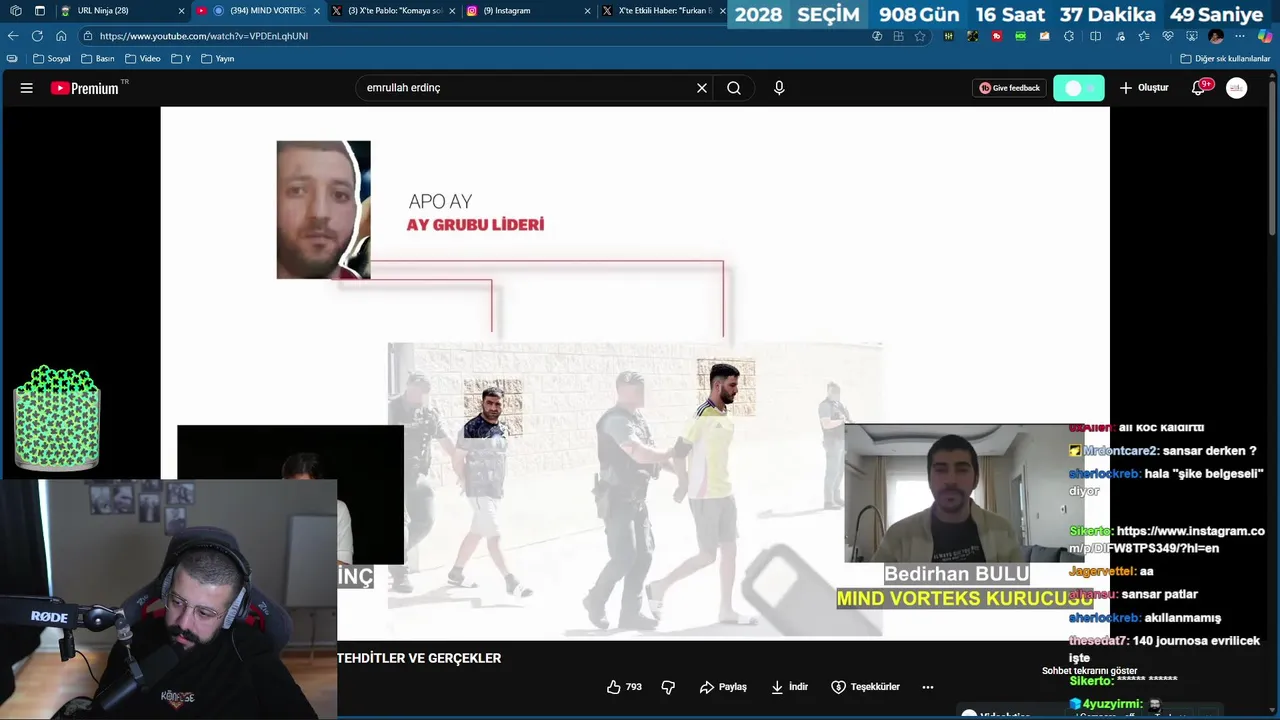The image size is (1280, 720).
Task: Open the Yayın bookmarks folder
Action: 218,59
